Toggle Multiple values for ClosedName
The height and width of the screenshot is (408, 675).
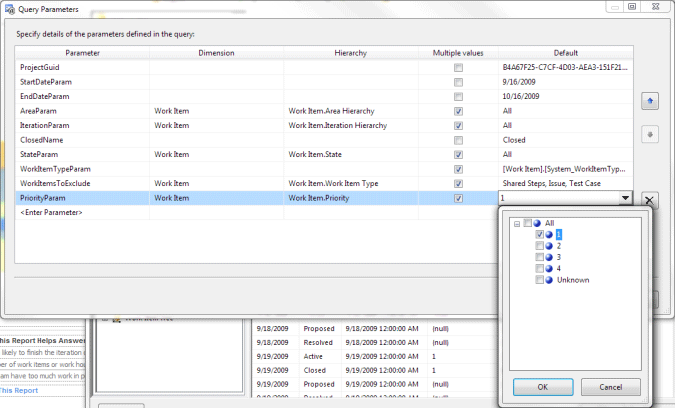(x=458, y=140)
